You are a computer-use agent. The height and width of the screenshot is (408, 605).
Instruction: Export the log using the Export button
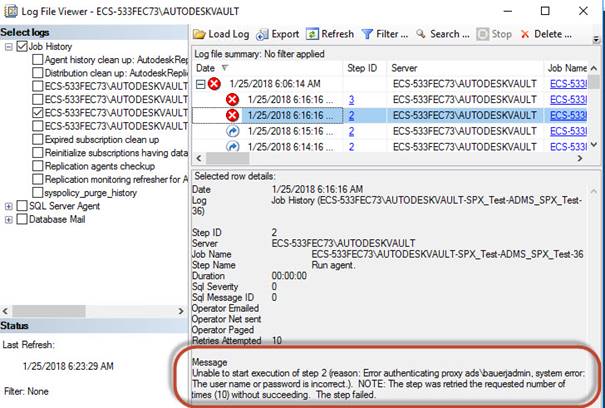click(x=277, y=34)
